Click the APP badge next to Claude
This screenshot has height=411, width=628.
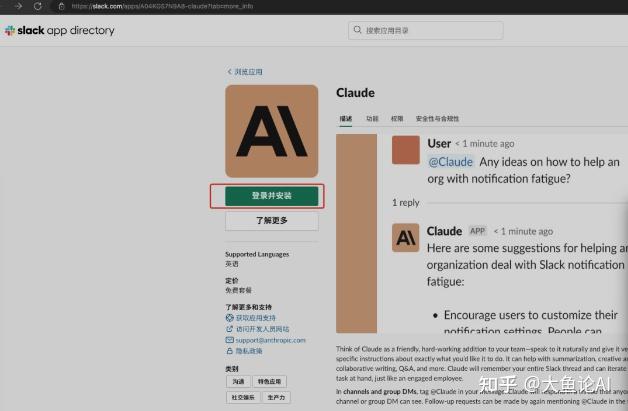tap(477, 231)
